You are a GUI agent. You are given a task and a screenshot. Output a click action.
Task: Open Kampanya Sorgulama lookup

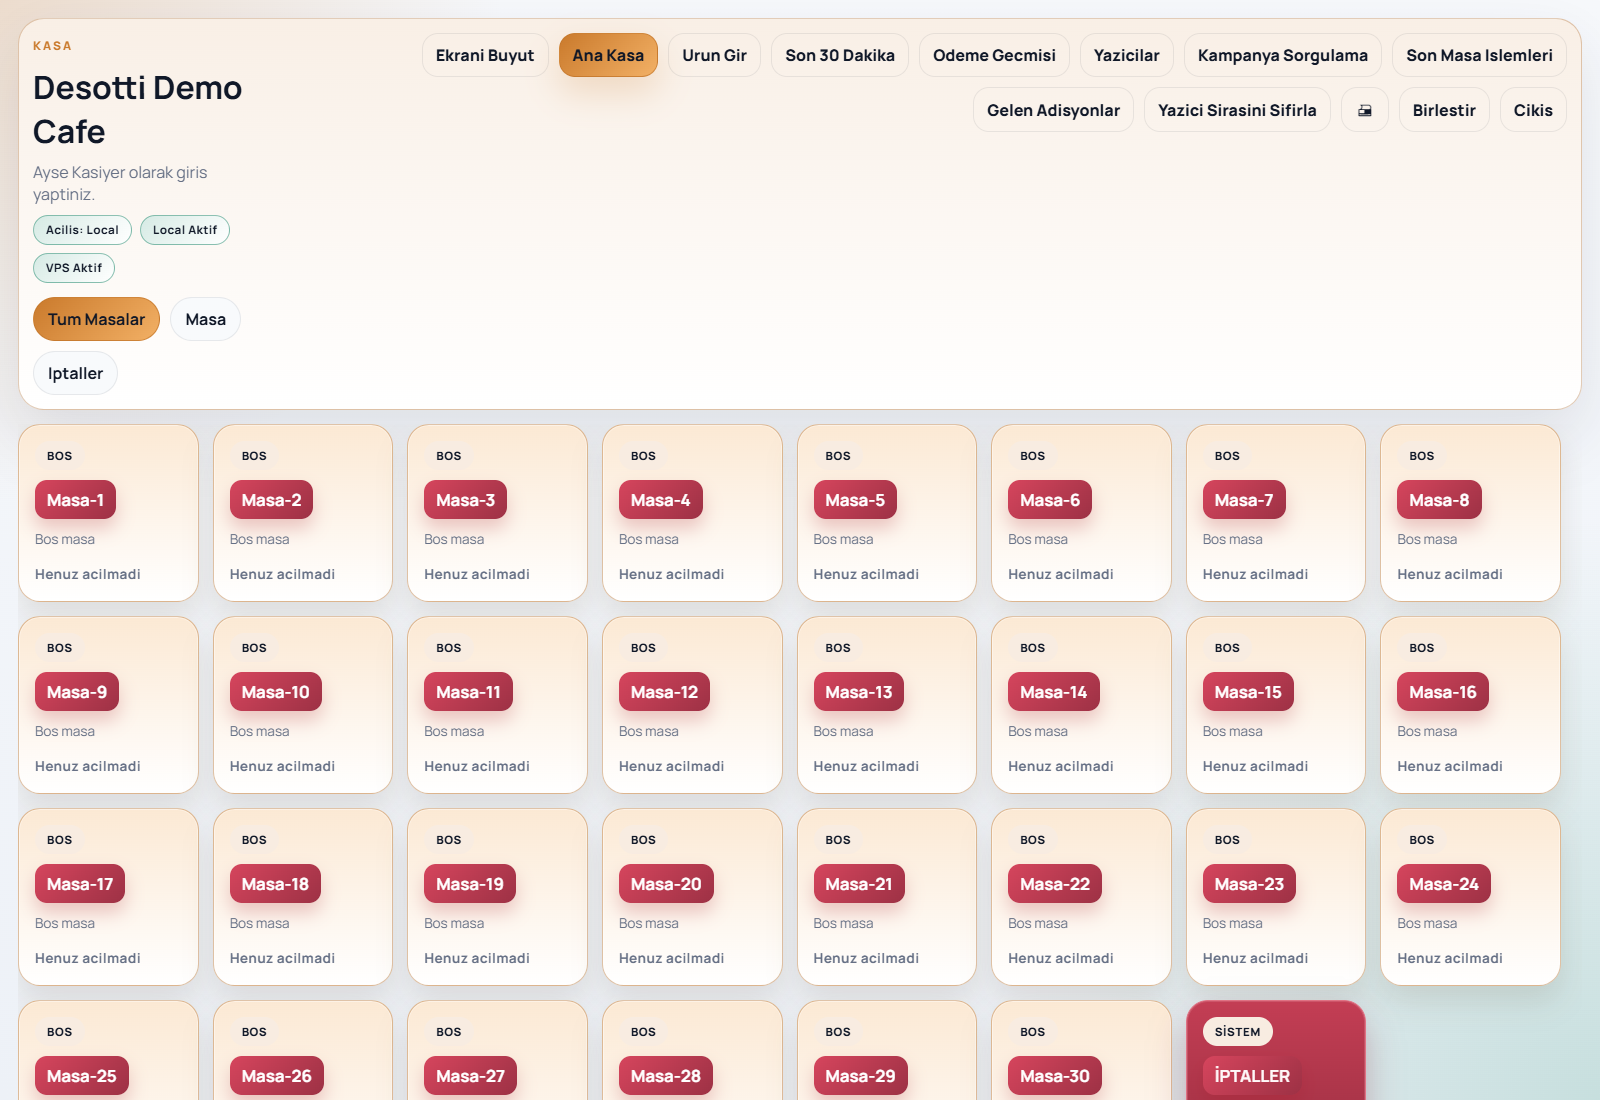coord(1283,55)
